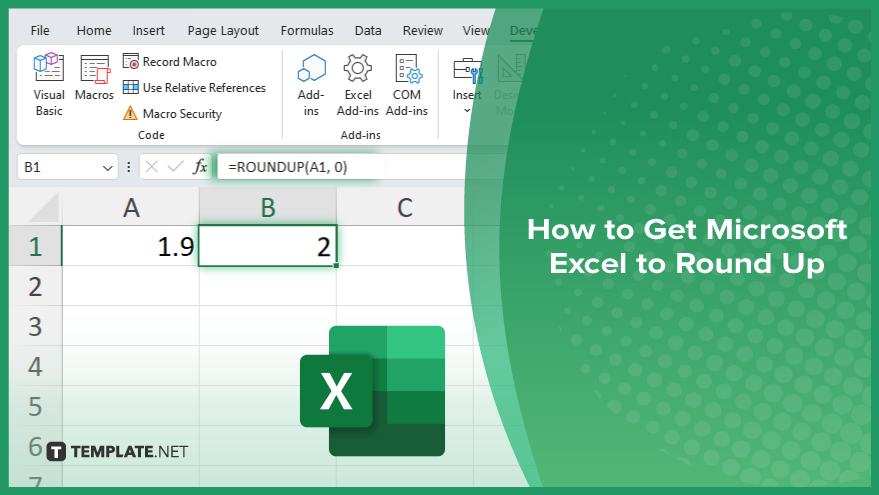Image resolution: width=879 pixels, height=495 pixels.
Task: Start Record Macro
Action: 170,61
